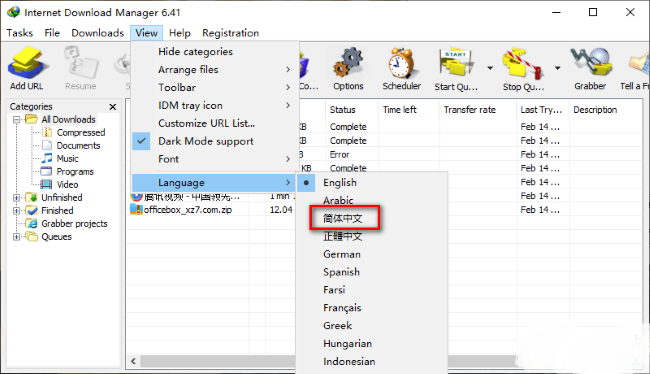Click the Grabber projects icon
This screenshot has width=650, height=374.
click(x=32, y=223)
